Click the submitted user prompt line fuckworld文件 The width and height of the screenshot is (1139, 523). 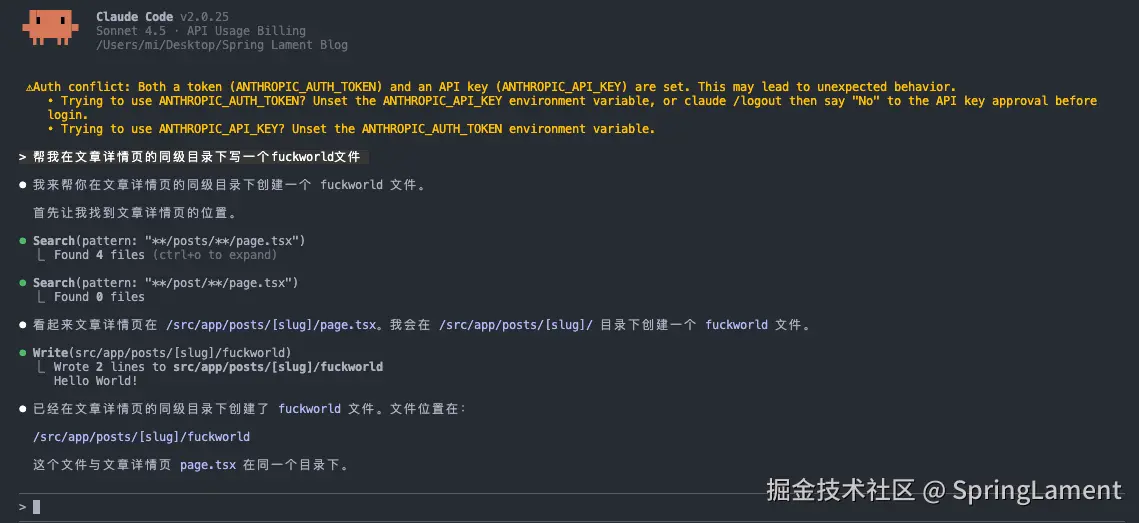tap(193, 157)
